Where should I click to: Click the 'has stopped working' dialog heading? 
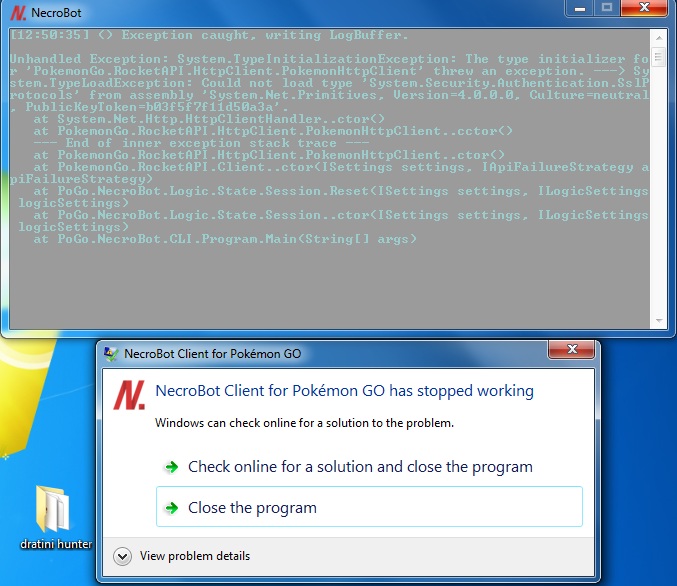click(x=345, y=391)
